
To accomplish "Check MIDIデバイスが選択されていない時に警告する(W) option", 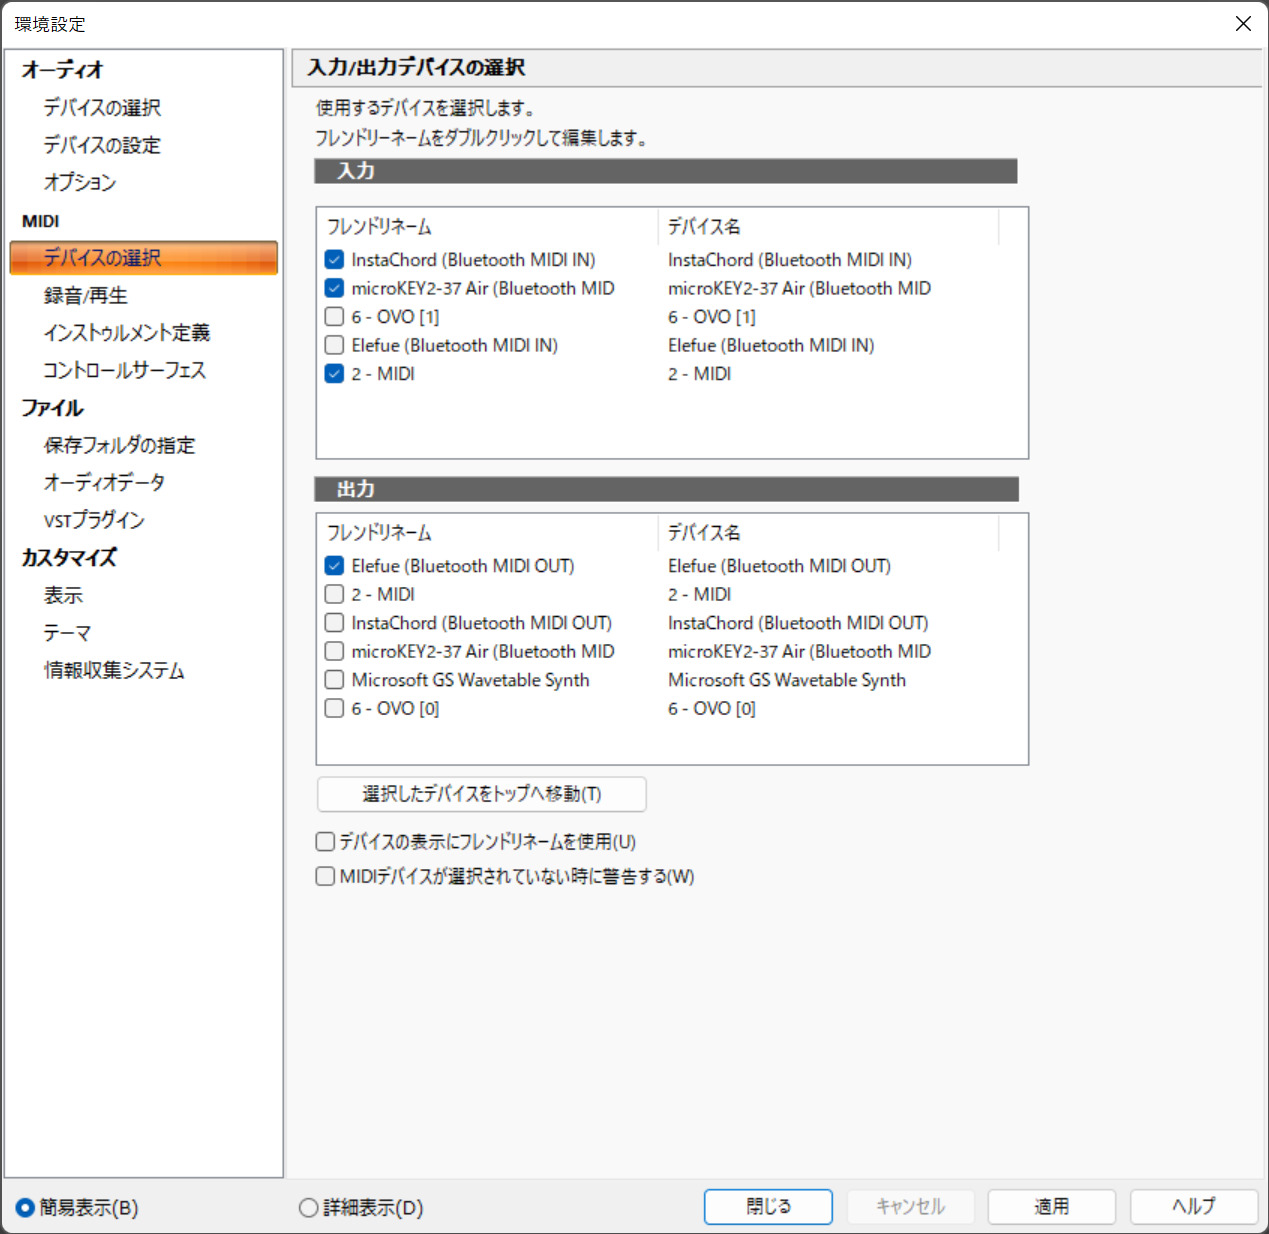I will coord(325,876).
